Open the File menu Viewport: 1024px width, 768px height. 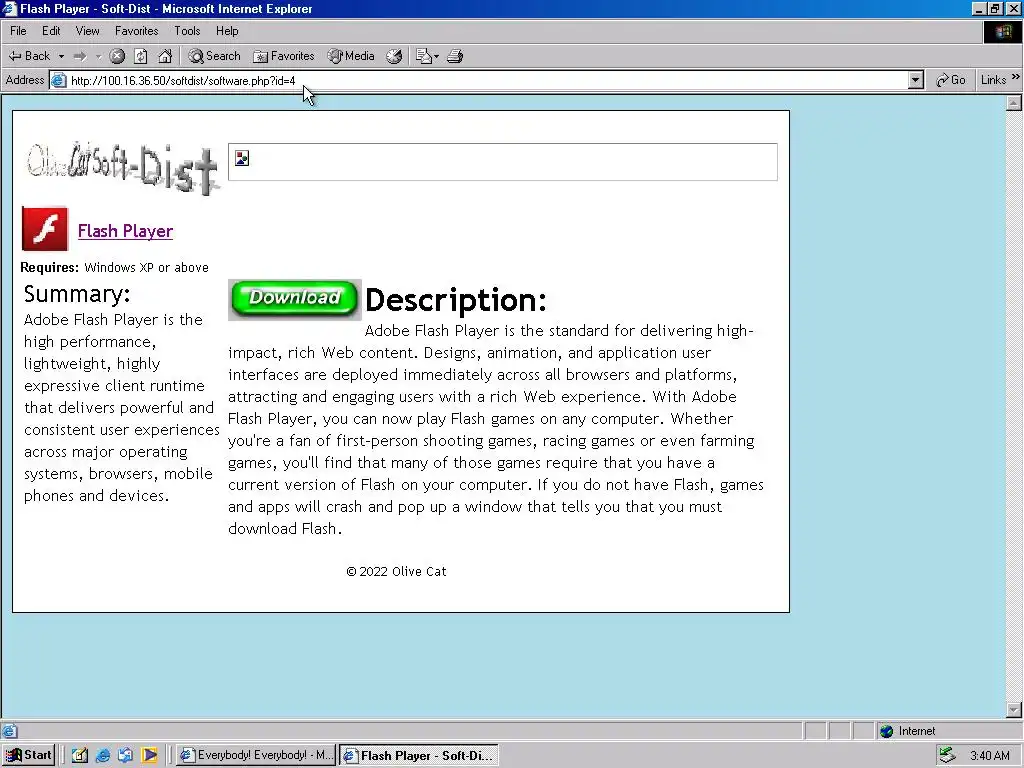[x=18, y=31]
